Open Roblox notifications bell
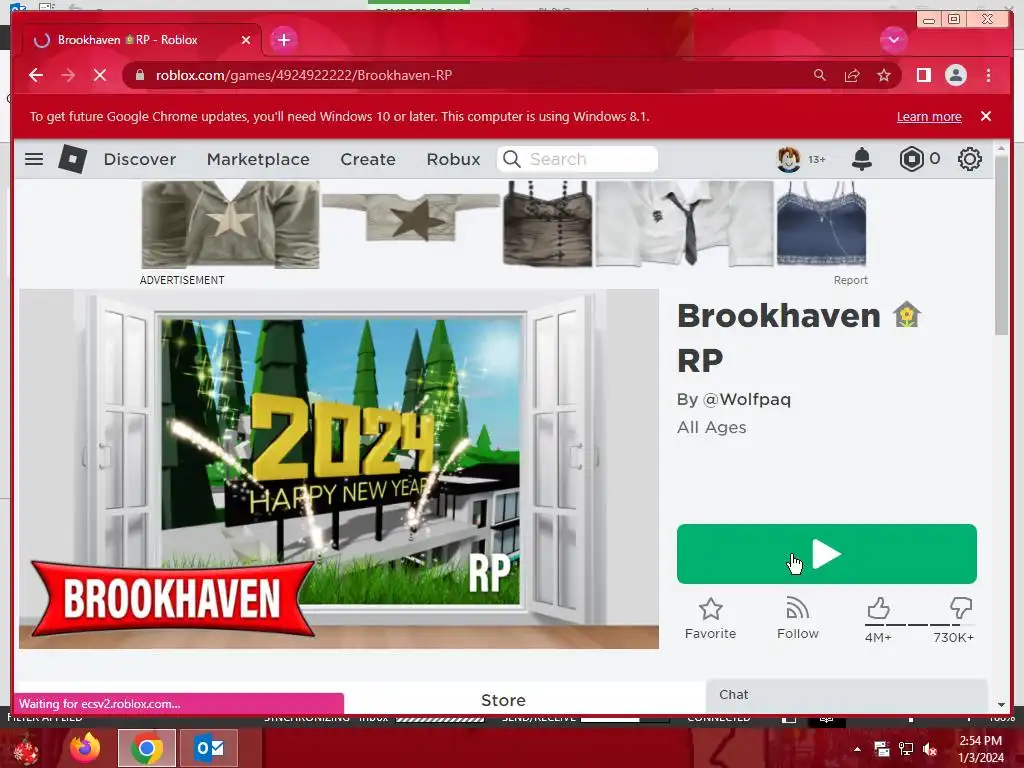1024x768 pixels. click(x=862, y=159)
